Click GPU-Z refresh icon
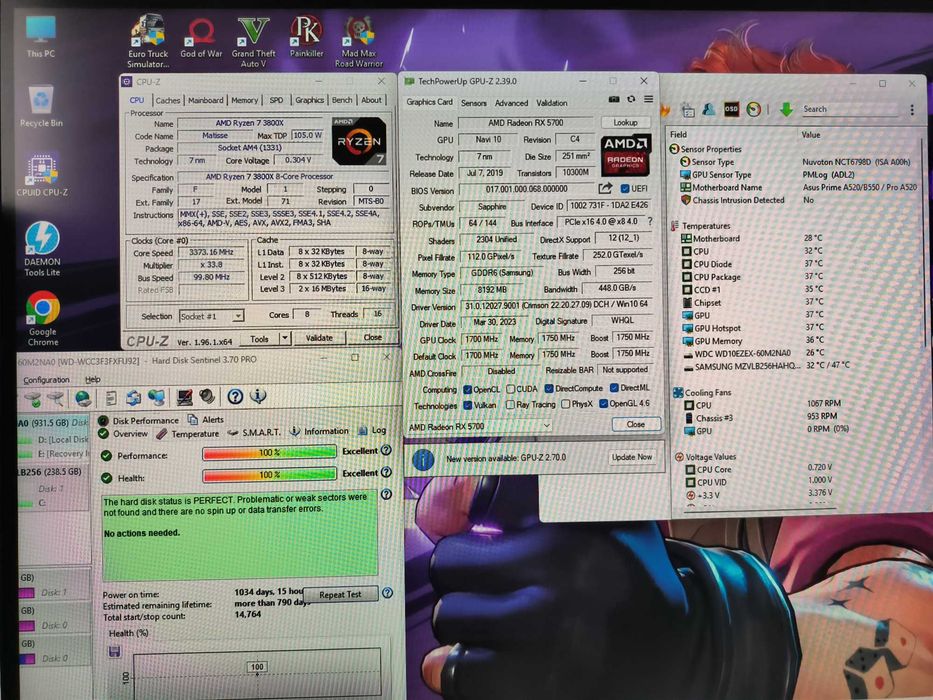The image size is (933, 700). [x=631, y=99]
